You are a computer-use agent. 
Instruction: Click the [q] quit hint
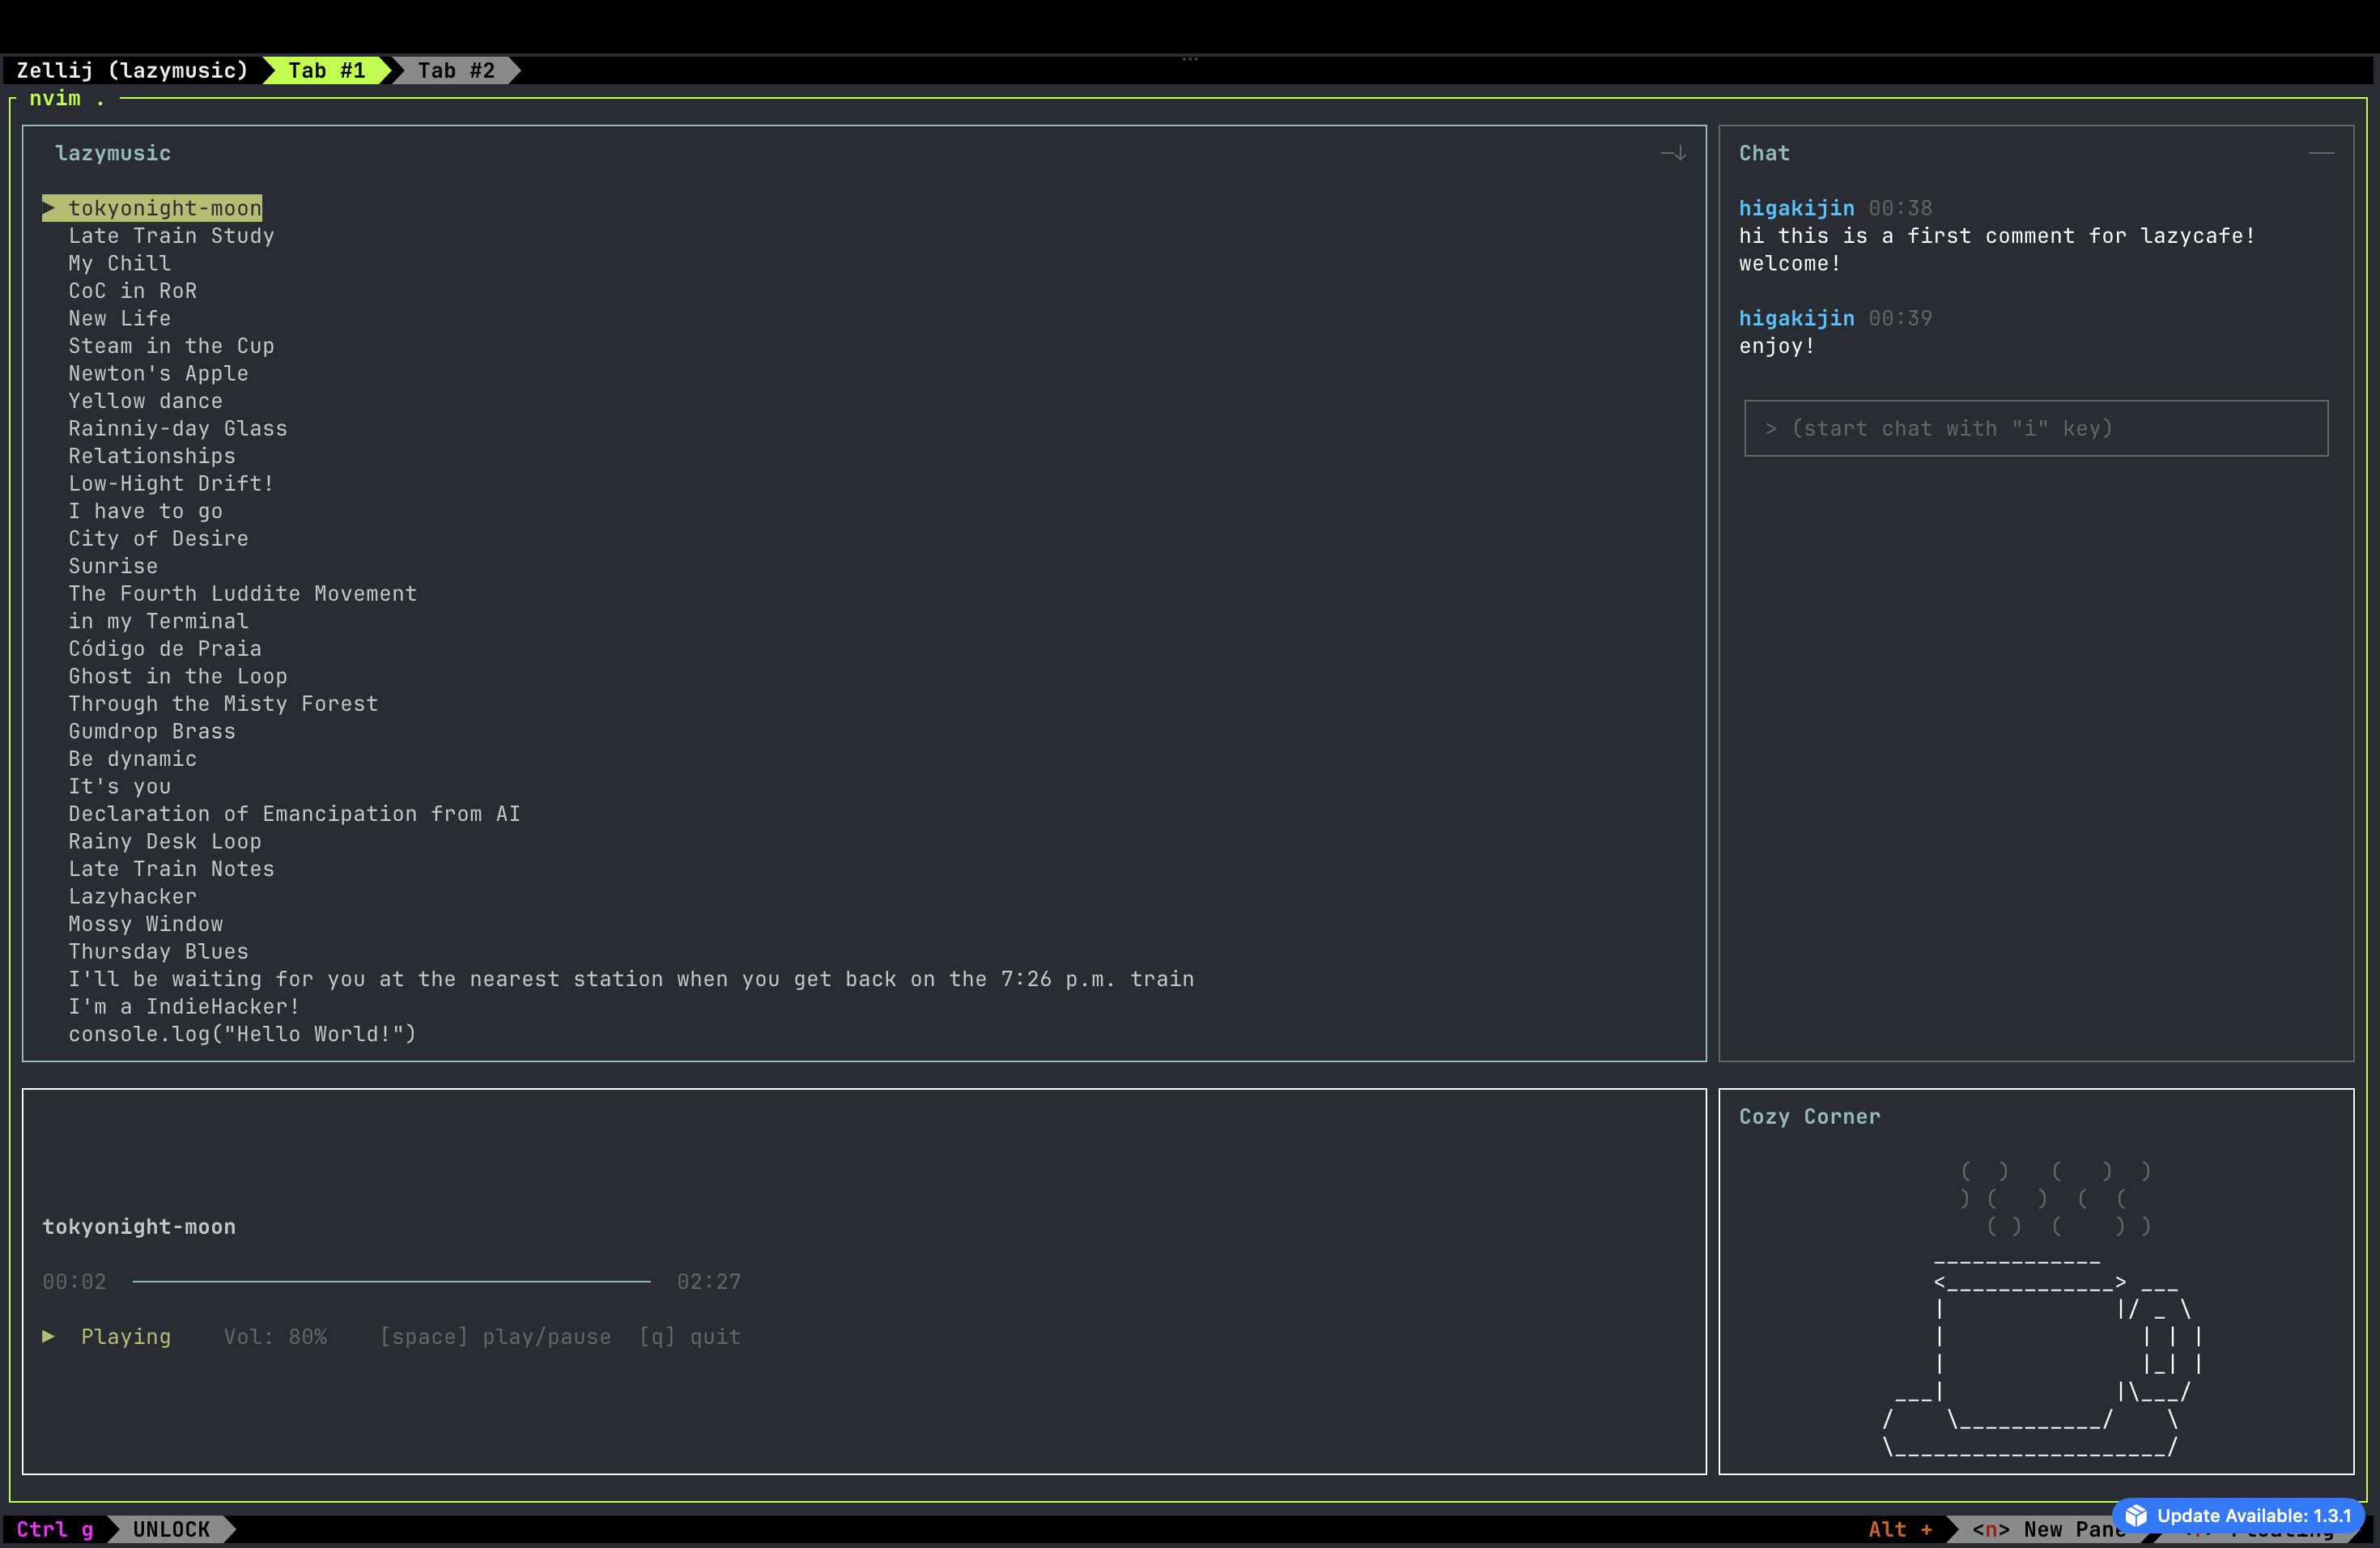click(x=690, y=1337)
